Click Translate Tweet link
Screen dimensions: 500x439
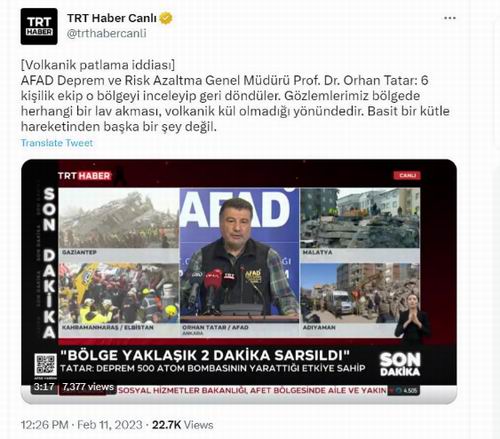(57, 143)
